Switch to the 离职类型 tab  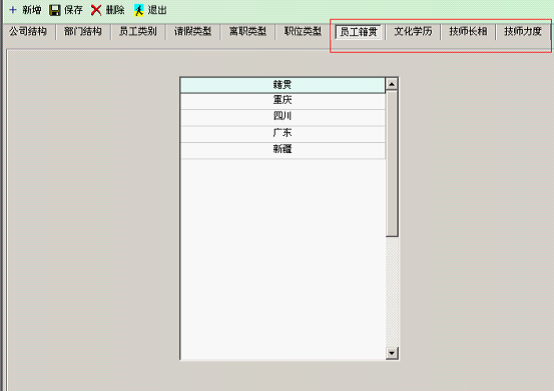point(248,31)
